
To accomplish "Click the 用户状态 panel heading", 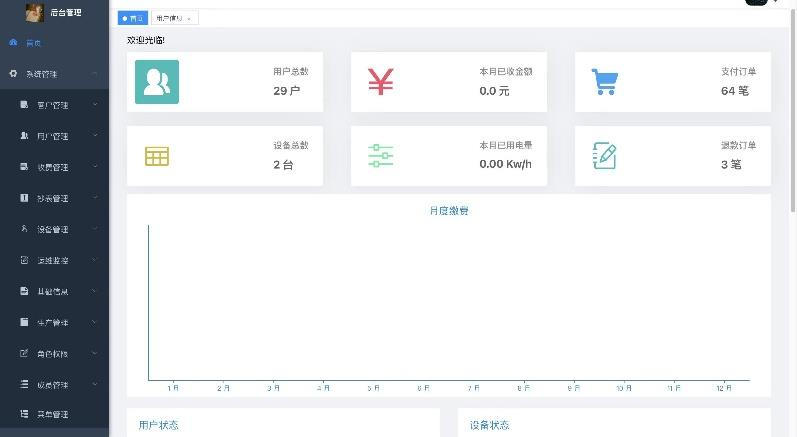I will coord(158,425).
